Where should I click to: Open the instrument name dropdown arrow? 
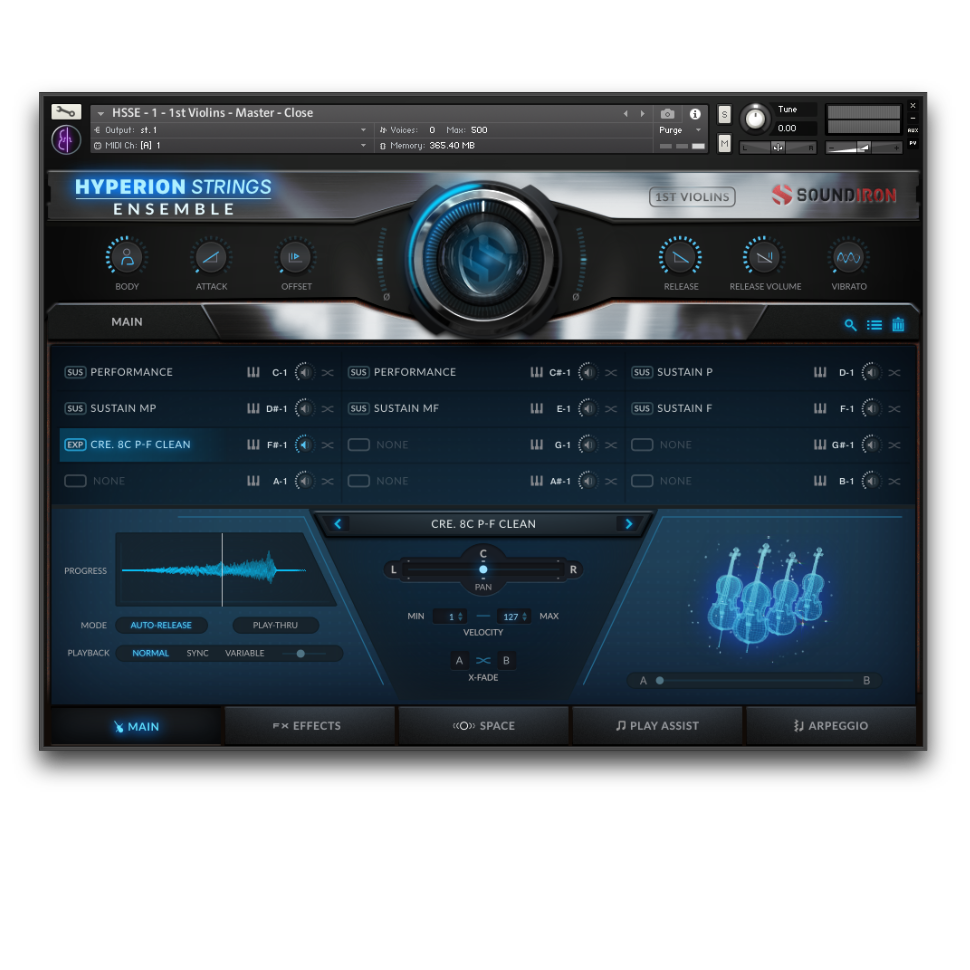click(101, 113)
